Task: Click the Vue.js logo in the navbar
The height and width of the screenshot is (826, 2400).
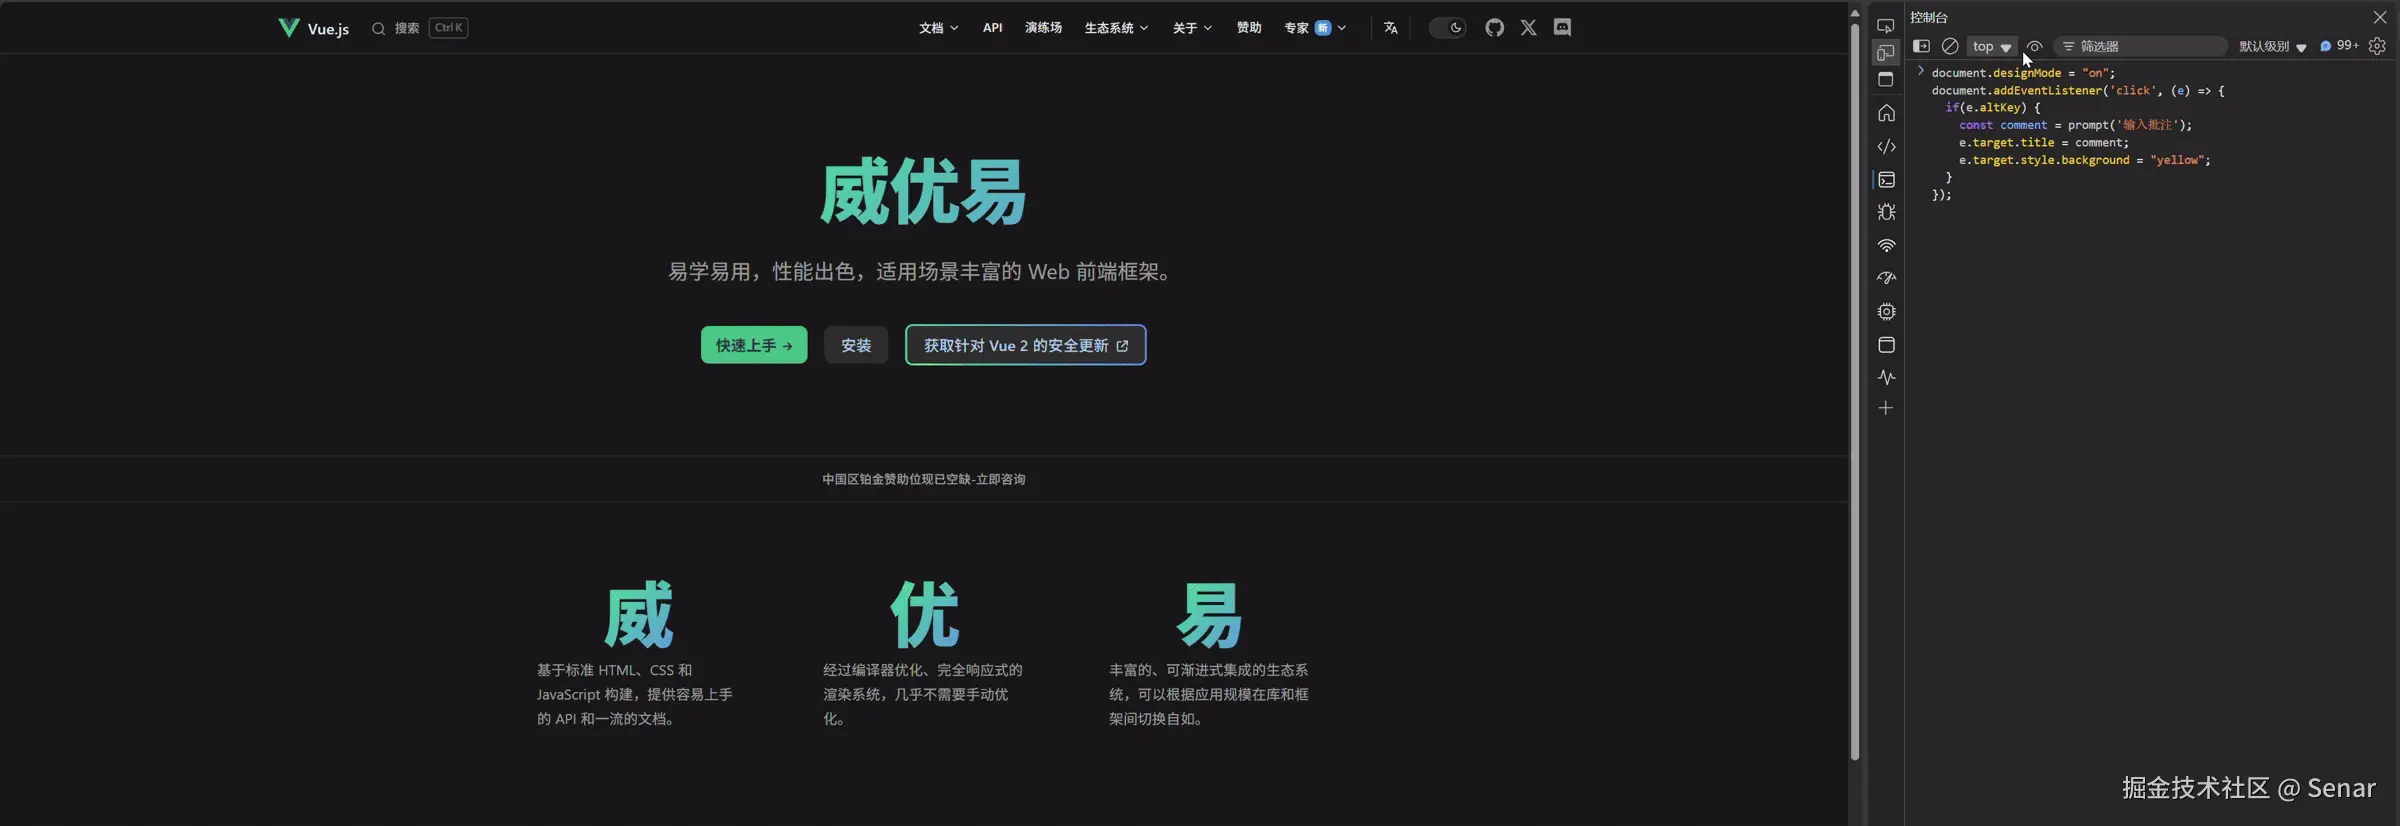Action: point(314,28)
